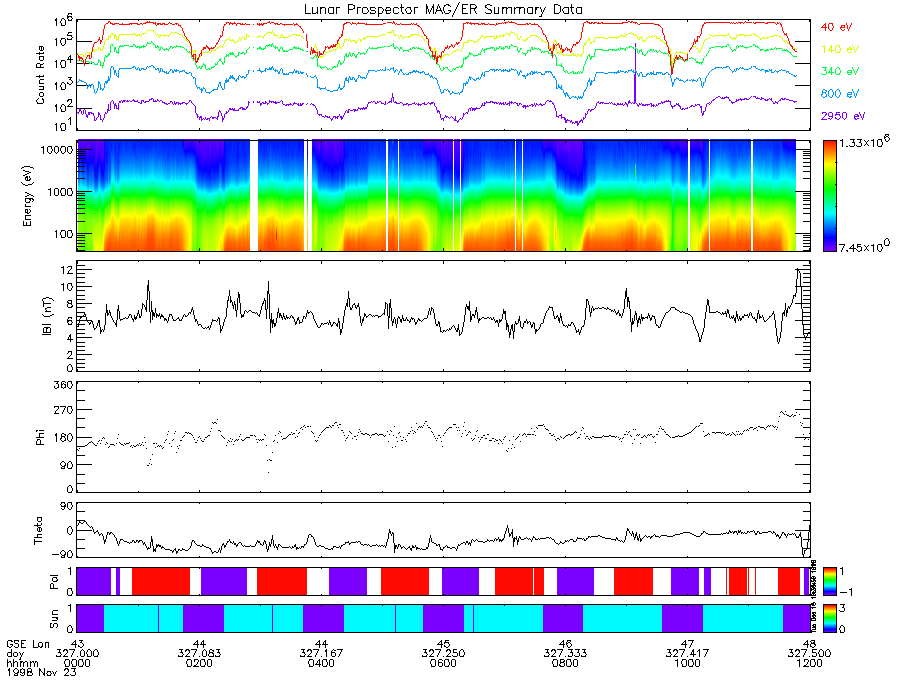This screenshot has height=700, width=900.
Task: Click the '327.000' day-of-year tick label
Action: click(x=77, y=654)
